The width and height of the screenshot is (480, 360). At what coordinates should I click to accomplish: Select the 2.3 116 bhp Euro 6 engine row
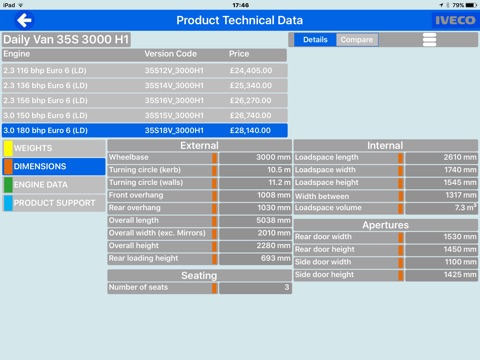point(144,71)
